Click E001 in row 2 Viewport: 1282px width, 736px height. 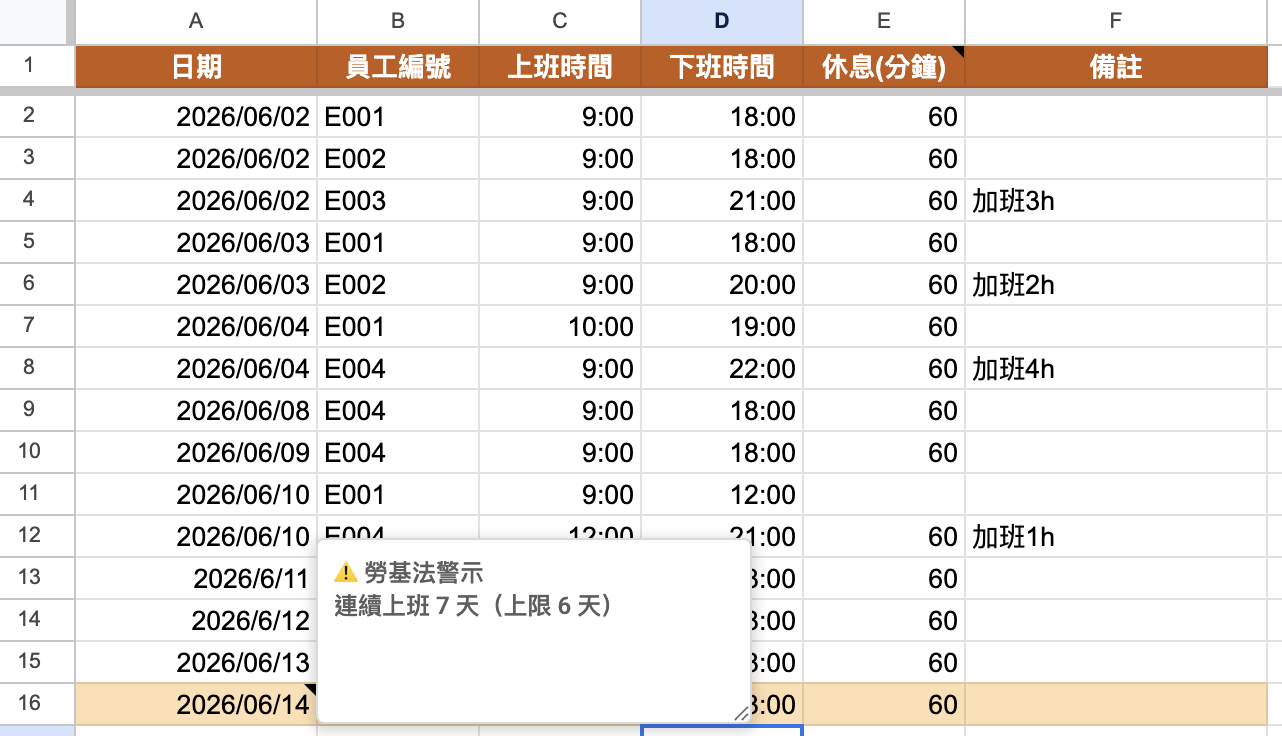(x=398, y=117)
